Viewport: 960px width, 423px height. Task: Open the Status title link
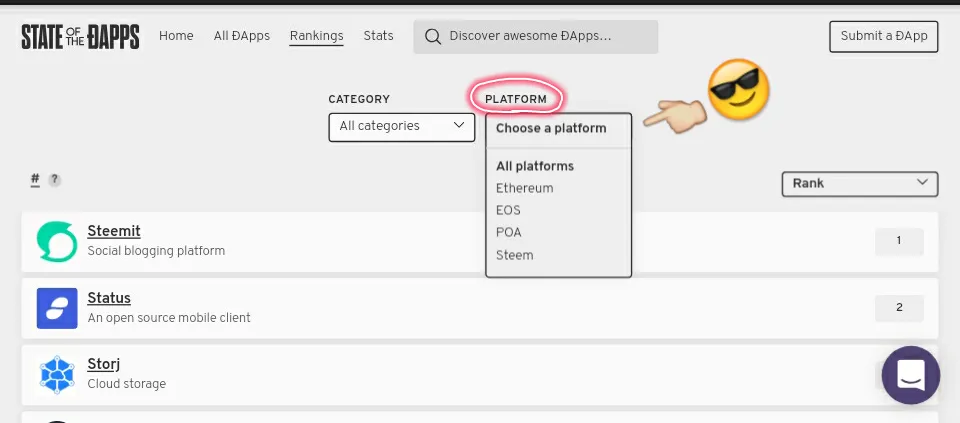point(109,298)
